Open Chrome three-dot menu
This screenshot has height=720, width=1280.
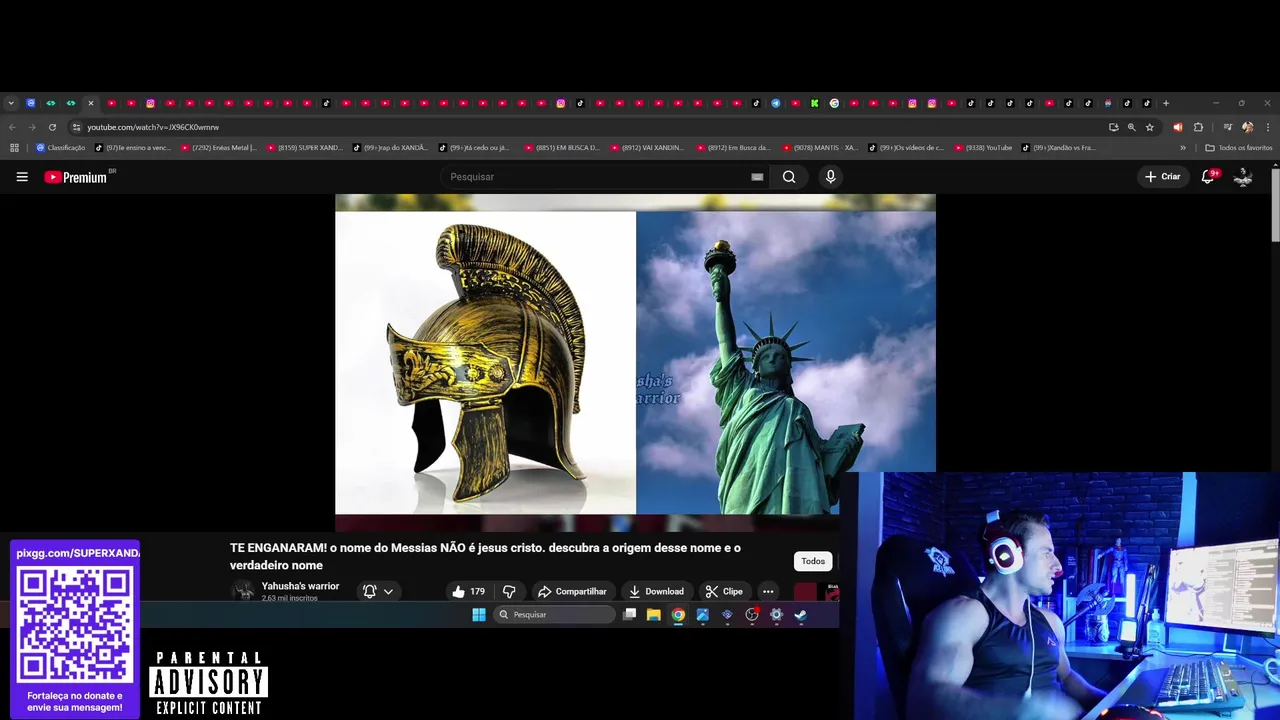pos(1268,127)
